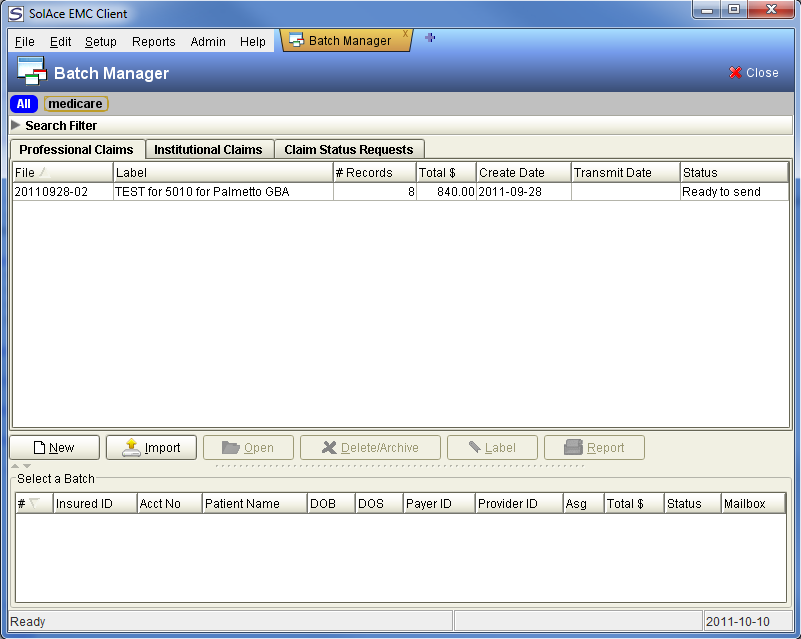The width and height of the screenshot is (801, 639).
Task: Click the SolAce logo in the title bar
Action: (x=14, y=13)
